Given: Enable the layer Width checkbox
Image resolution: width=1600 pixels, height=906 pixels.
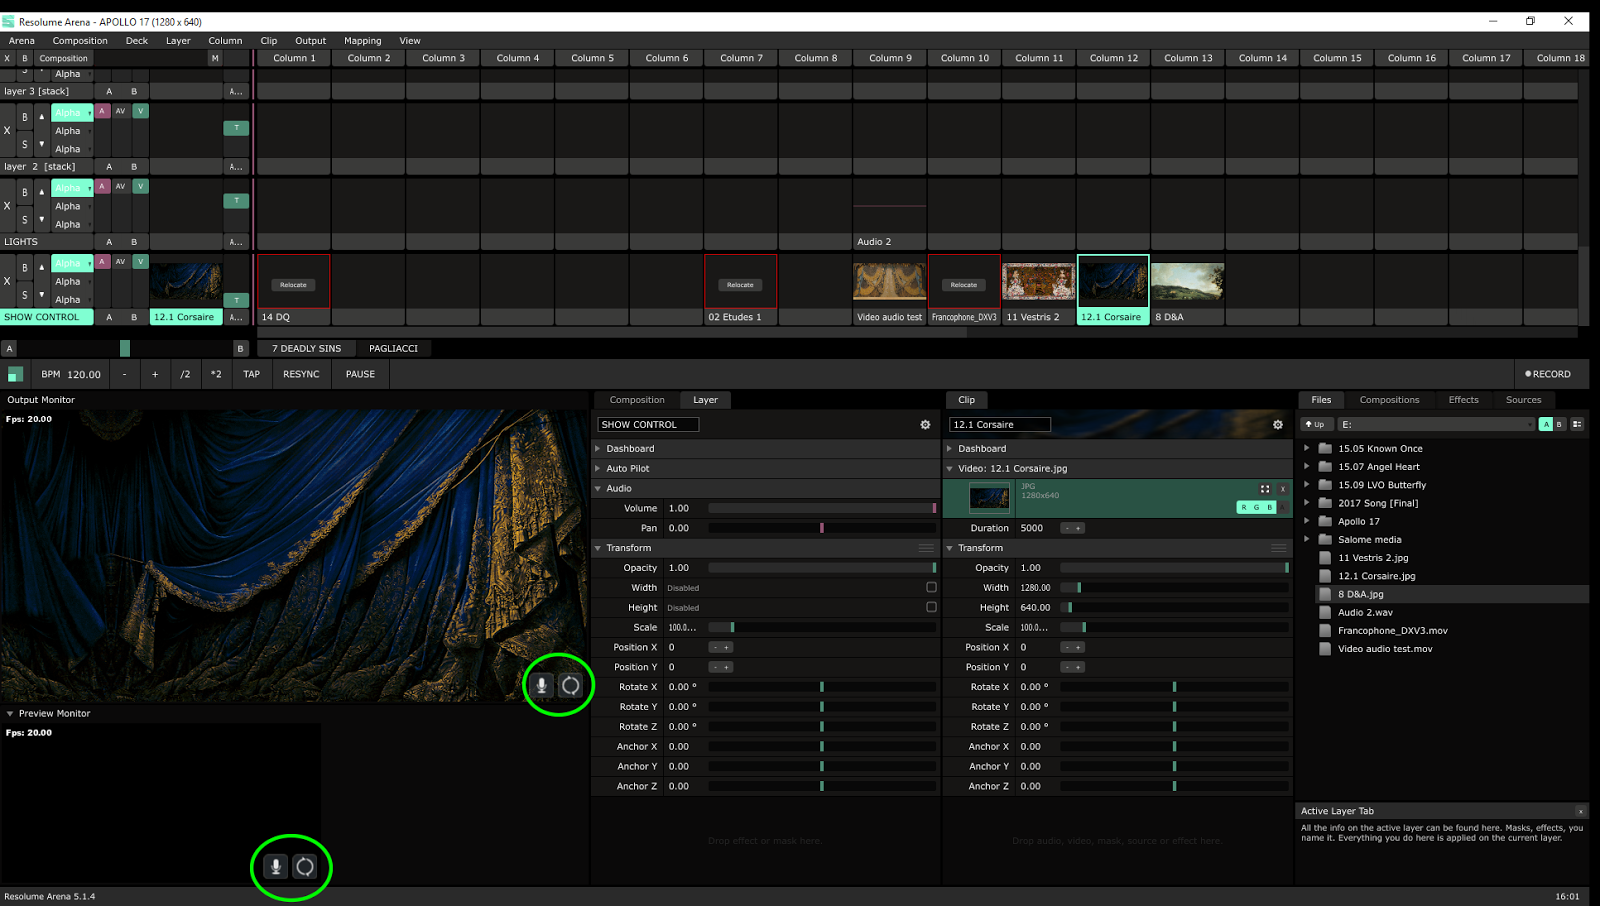Looking at the screenshot, I should click(931, 588).
